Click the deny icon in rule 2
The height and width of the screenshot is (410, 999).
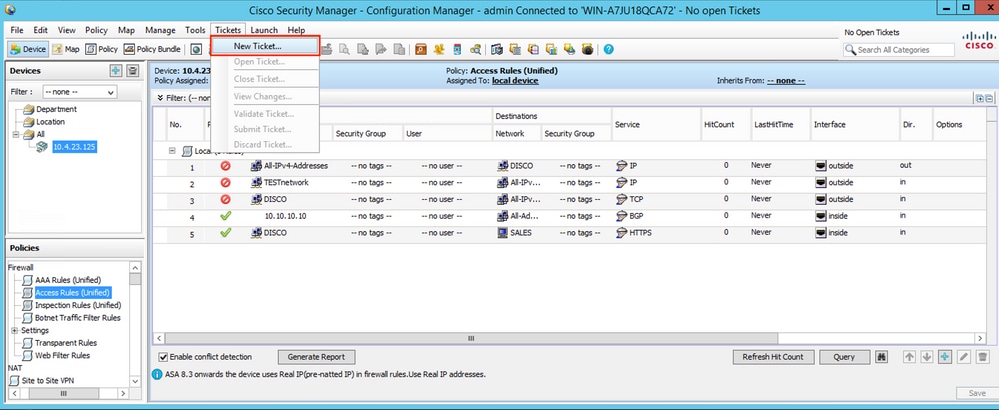[x=226, y=183]
